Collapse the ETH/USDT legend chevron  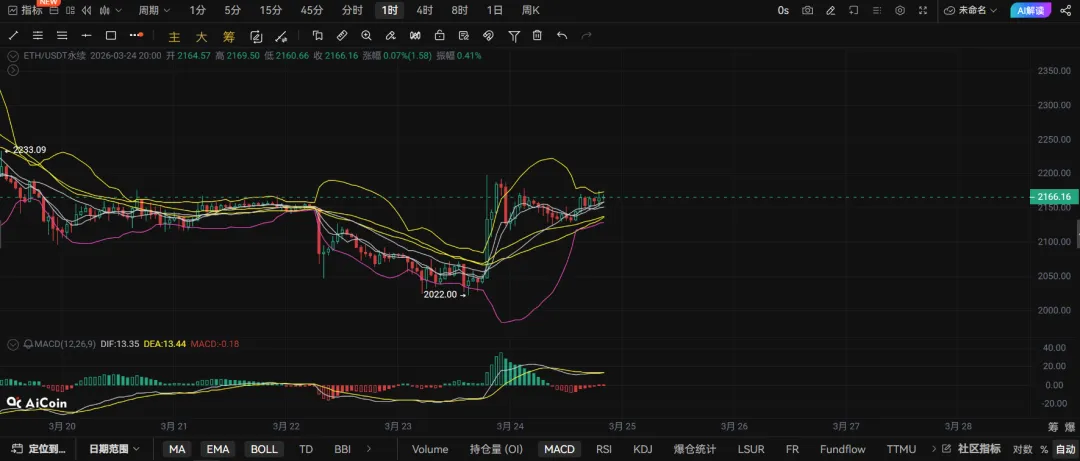click(12, 56)
